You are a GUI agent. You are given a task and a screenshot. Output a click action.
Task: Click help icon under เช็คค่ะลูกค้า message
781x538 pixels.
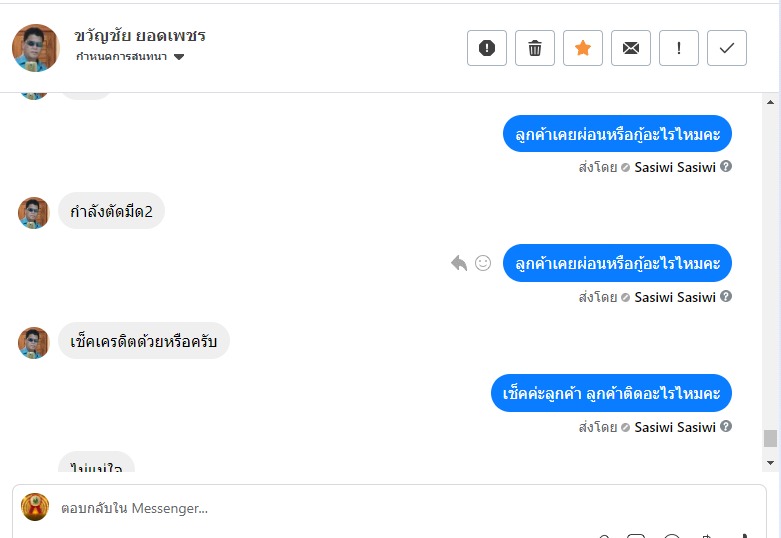click(x=726, y=427)
